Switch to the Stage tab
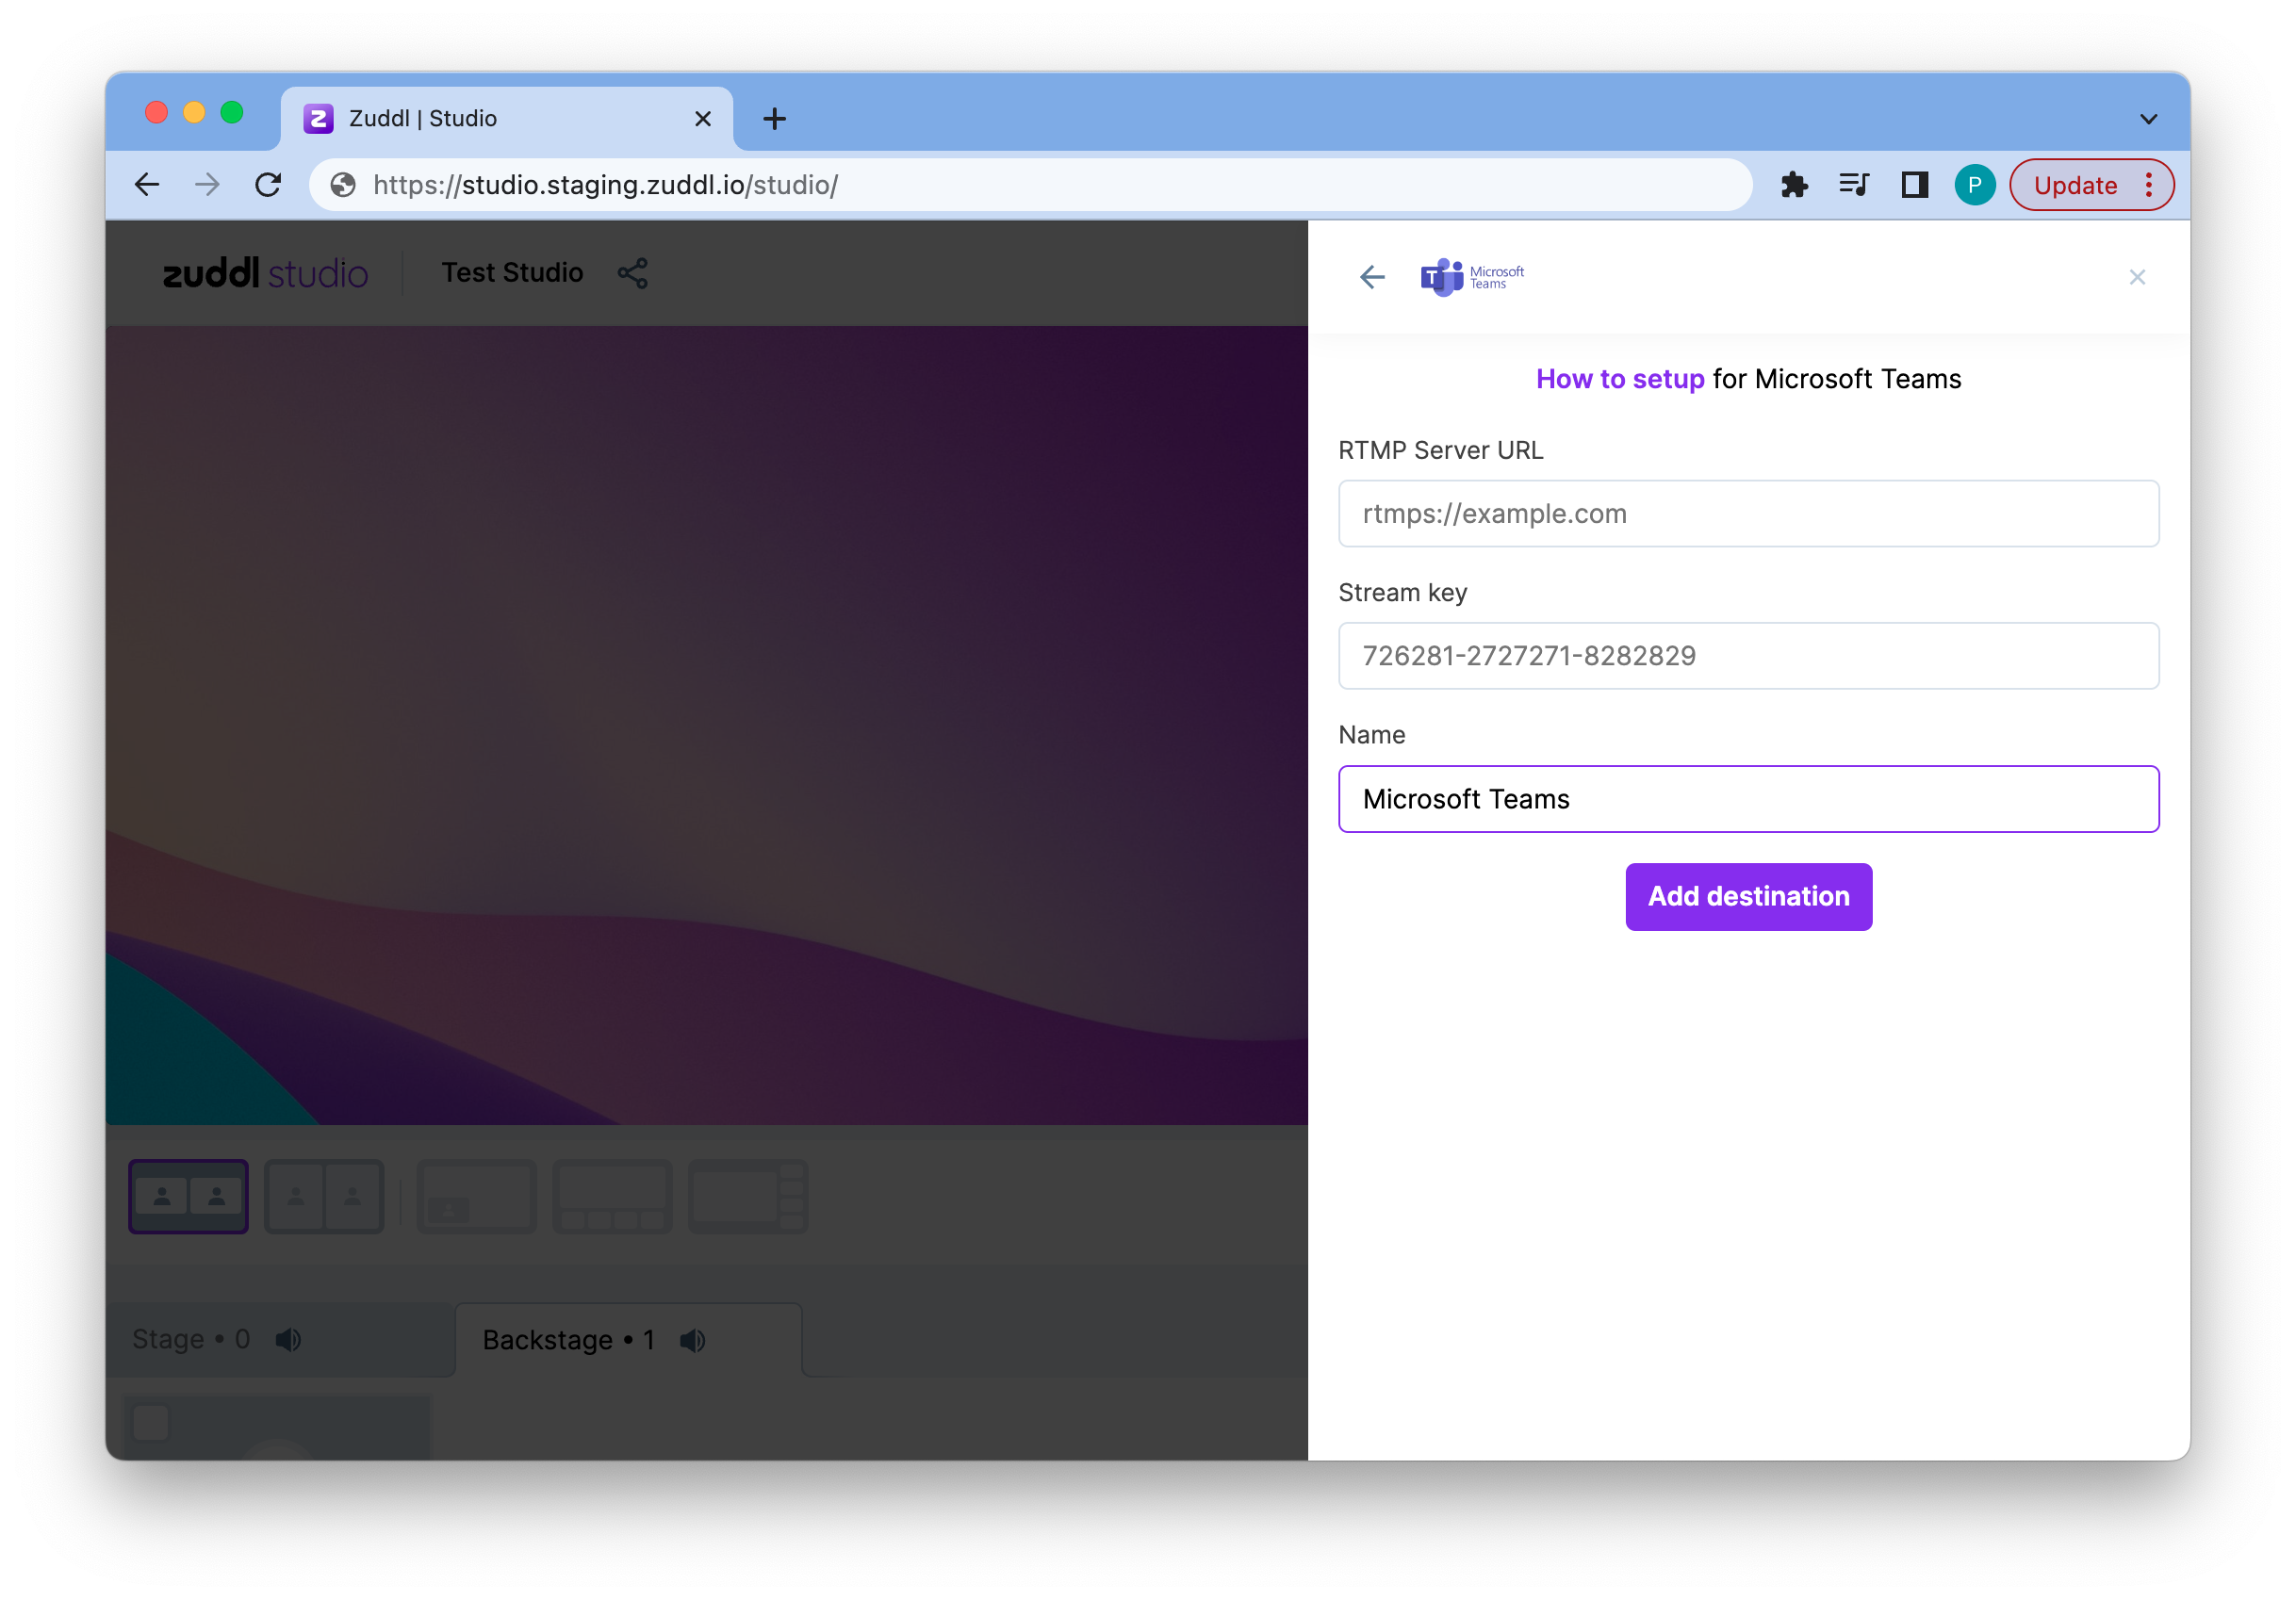Screen dimensions: 2296x1600 [x=191, y=1339]
